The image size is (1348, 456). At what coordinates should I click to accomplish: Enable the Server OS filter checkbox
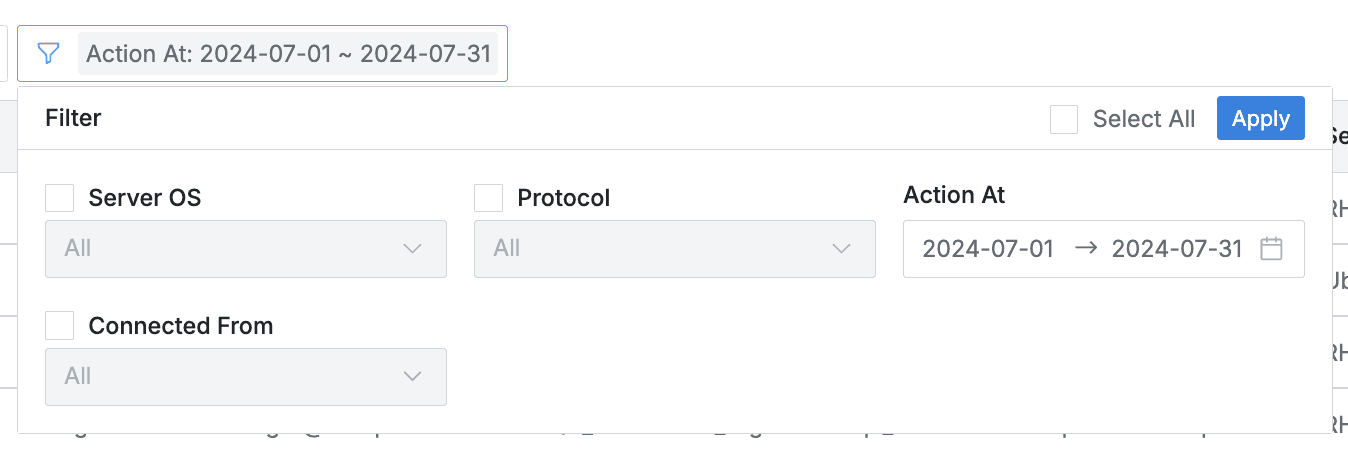(x=60, y=198)
